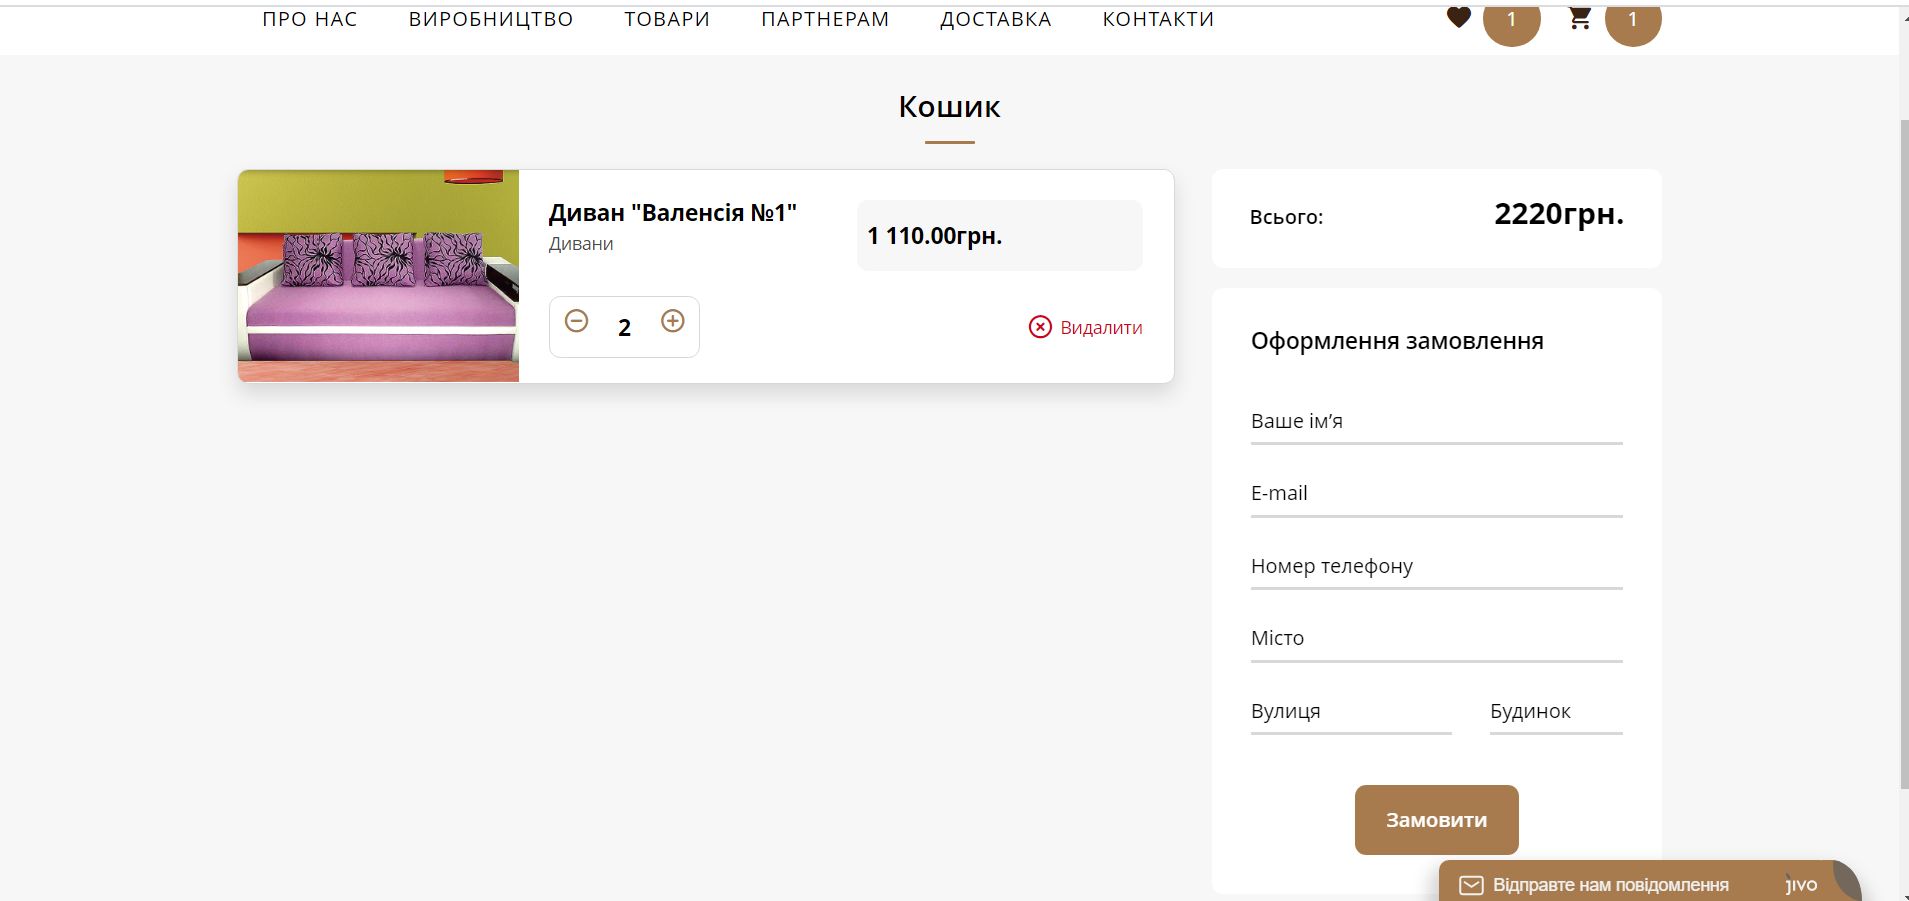Open the ПАРТНЕРАМ menu item
Image resolution: width=1909 pixels, height=901 pixels.
(x=825, y=19)
